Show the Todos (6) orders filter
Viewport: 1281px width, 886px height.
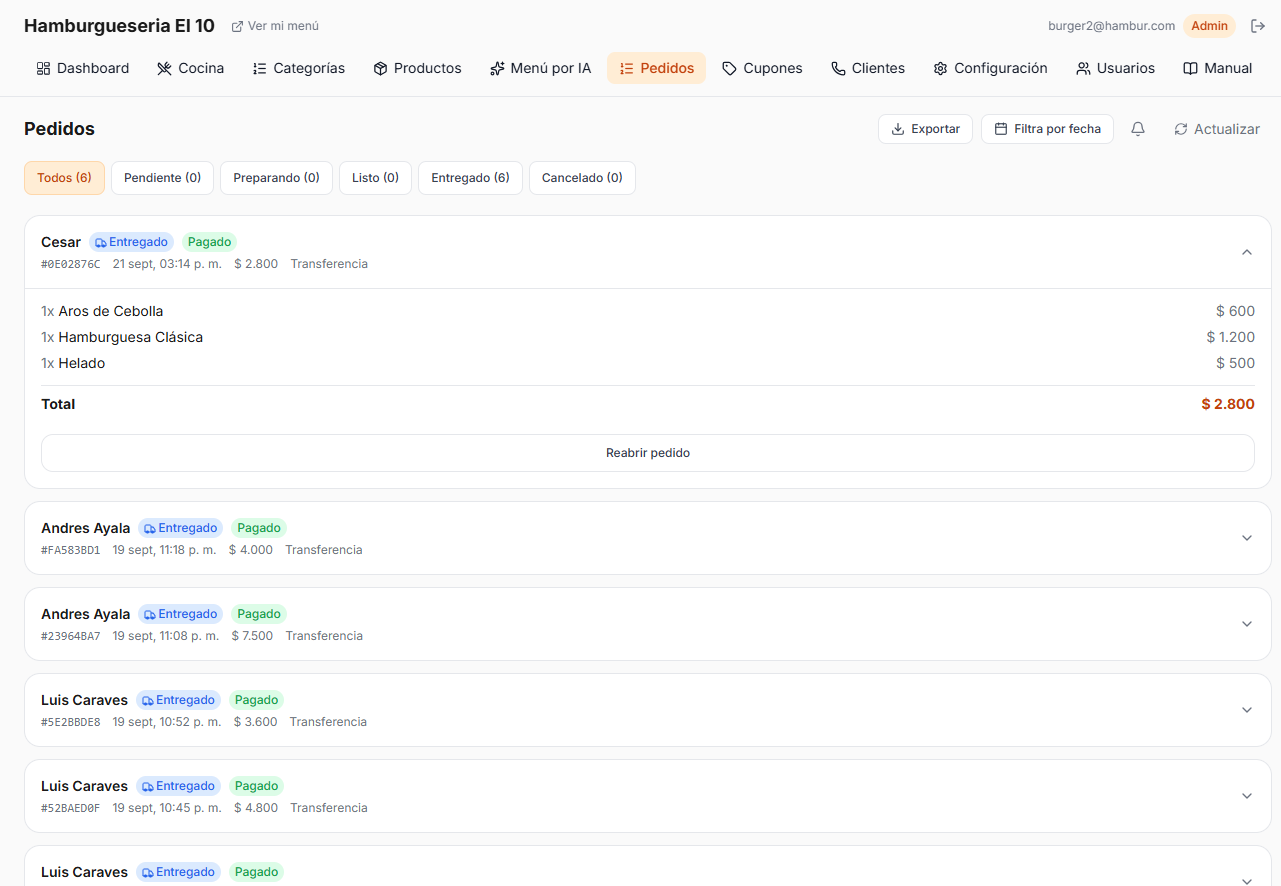[64, 178]
